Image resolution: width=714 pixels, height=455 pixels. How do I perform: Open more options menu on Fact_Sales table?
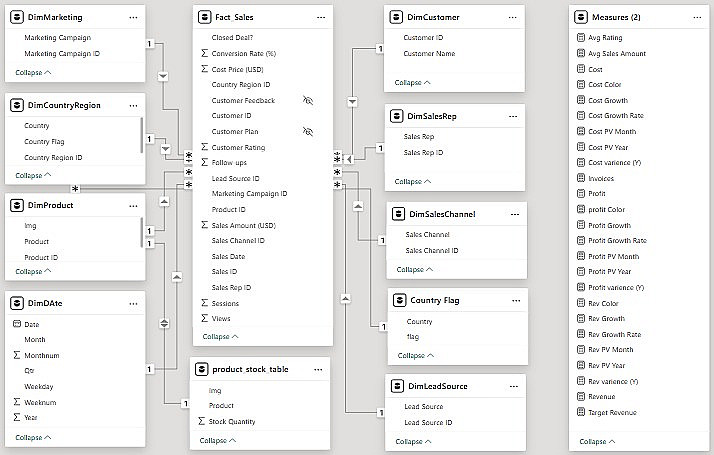pos(320,17)
